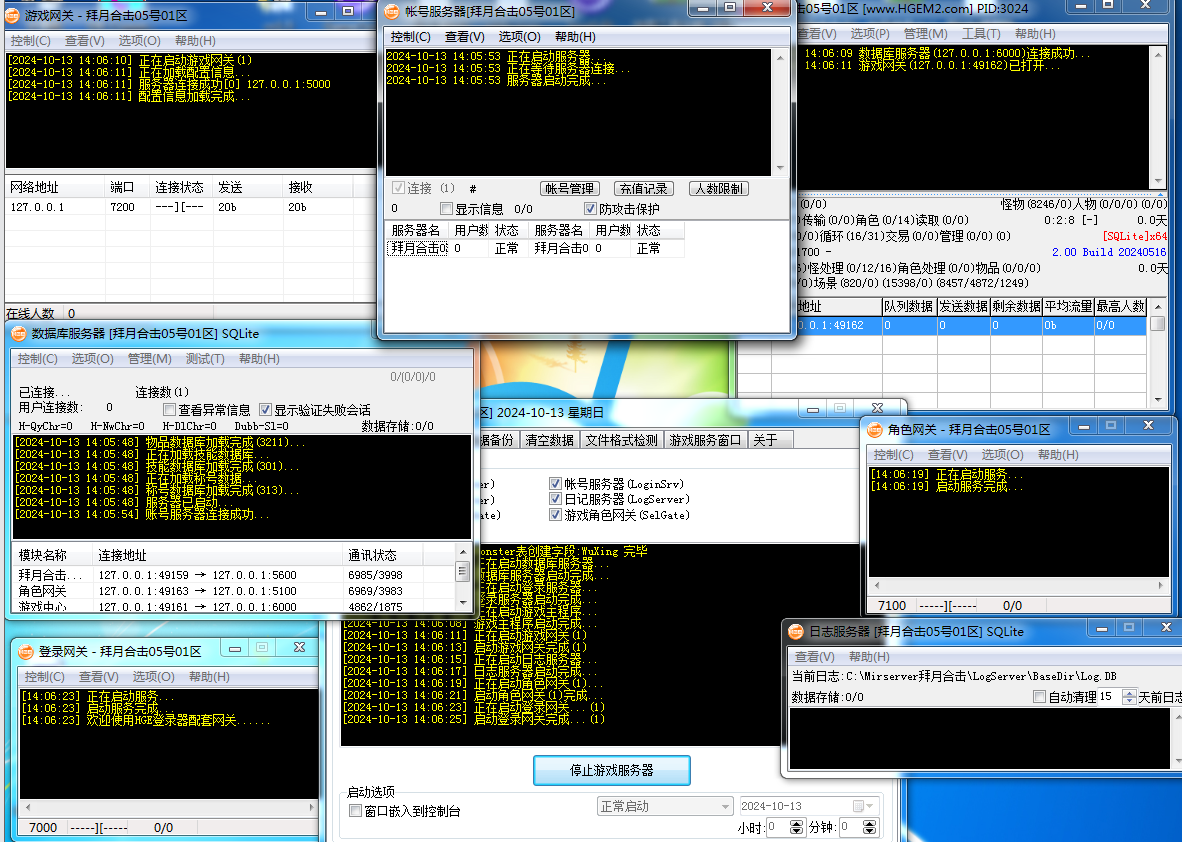
Task: Enable 自动清理 in log server
Action: click(x=1039, y=696)
